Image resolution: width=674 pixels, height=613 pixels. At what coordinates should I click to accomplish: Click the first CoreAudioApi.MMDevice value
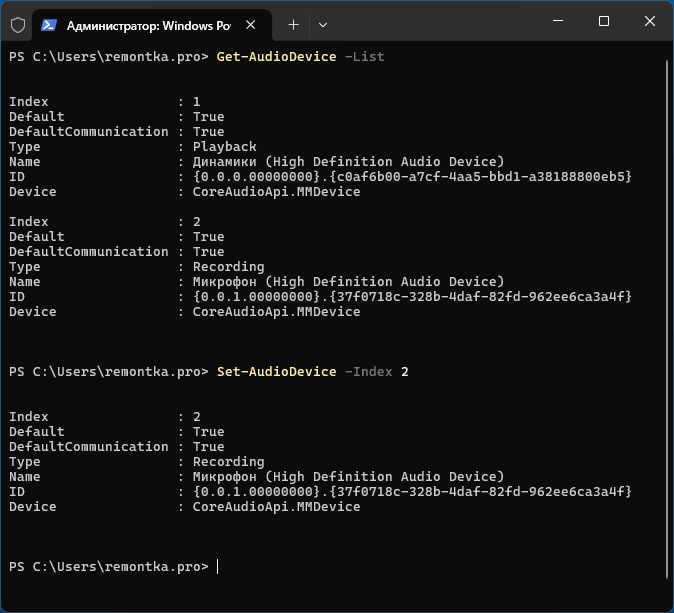tap(276, 192)
